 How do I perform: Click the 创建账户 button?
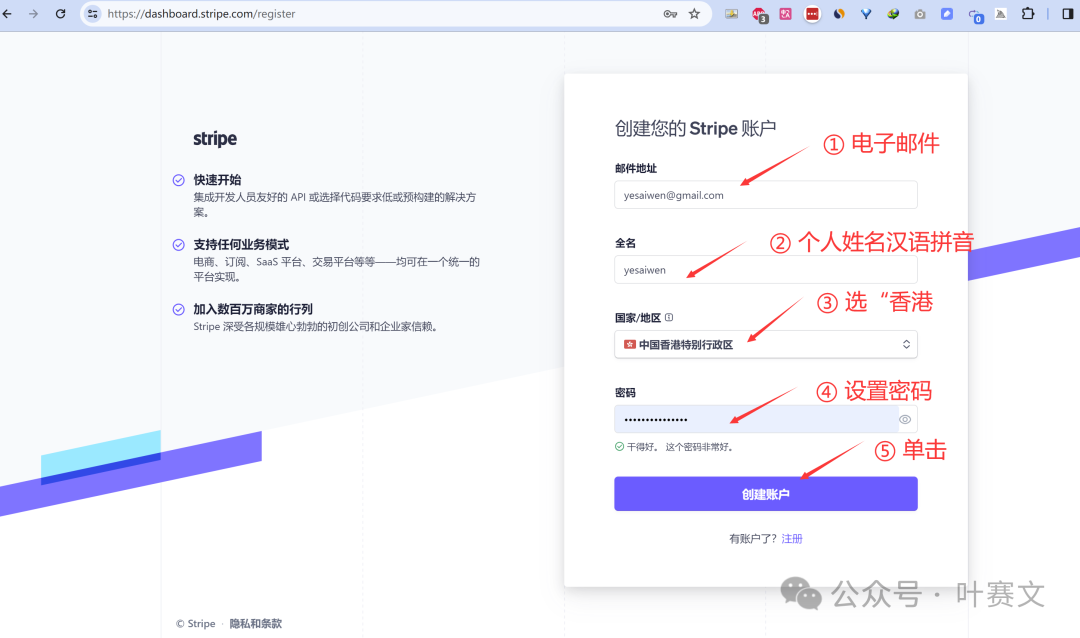click(765, 494)
